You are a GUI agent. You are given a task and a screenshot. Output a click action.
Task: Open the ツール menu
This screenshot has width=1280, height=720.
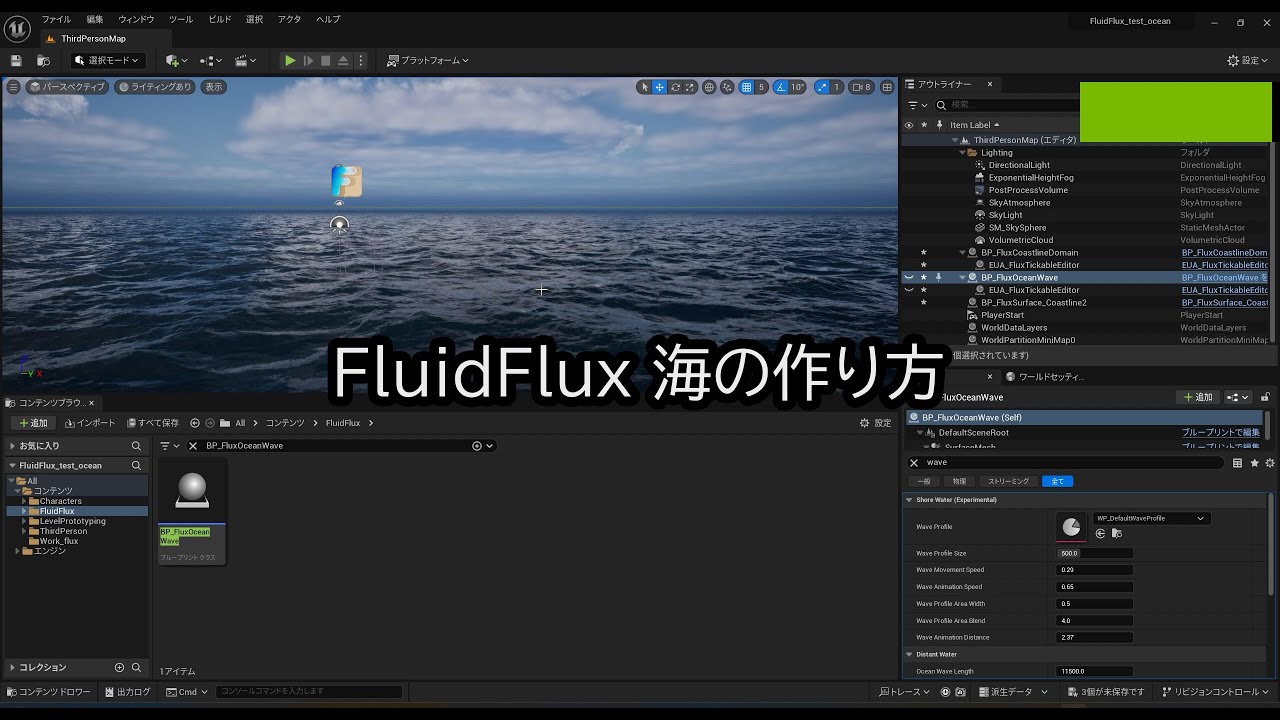(181, 19)
